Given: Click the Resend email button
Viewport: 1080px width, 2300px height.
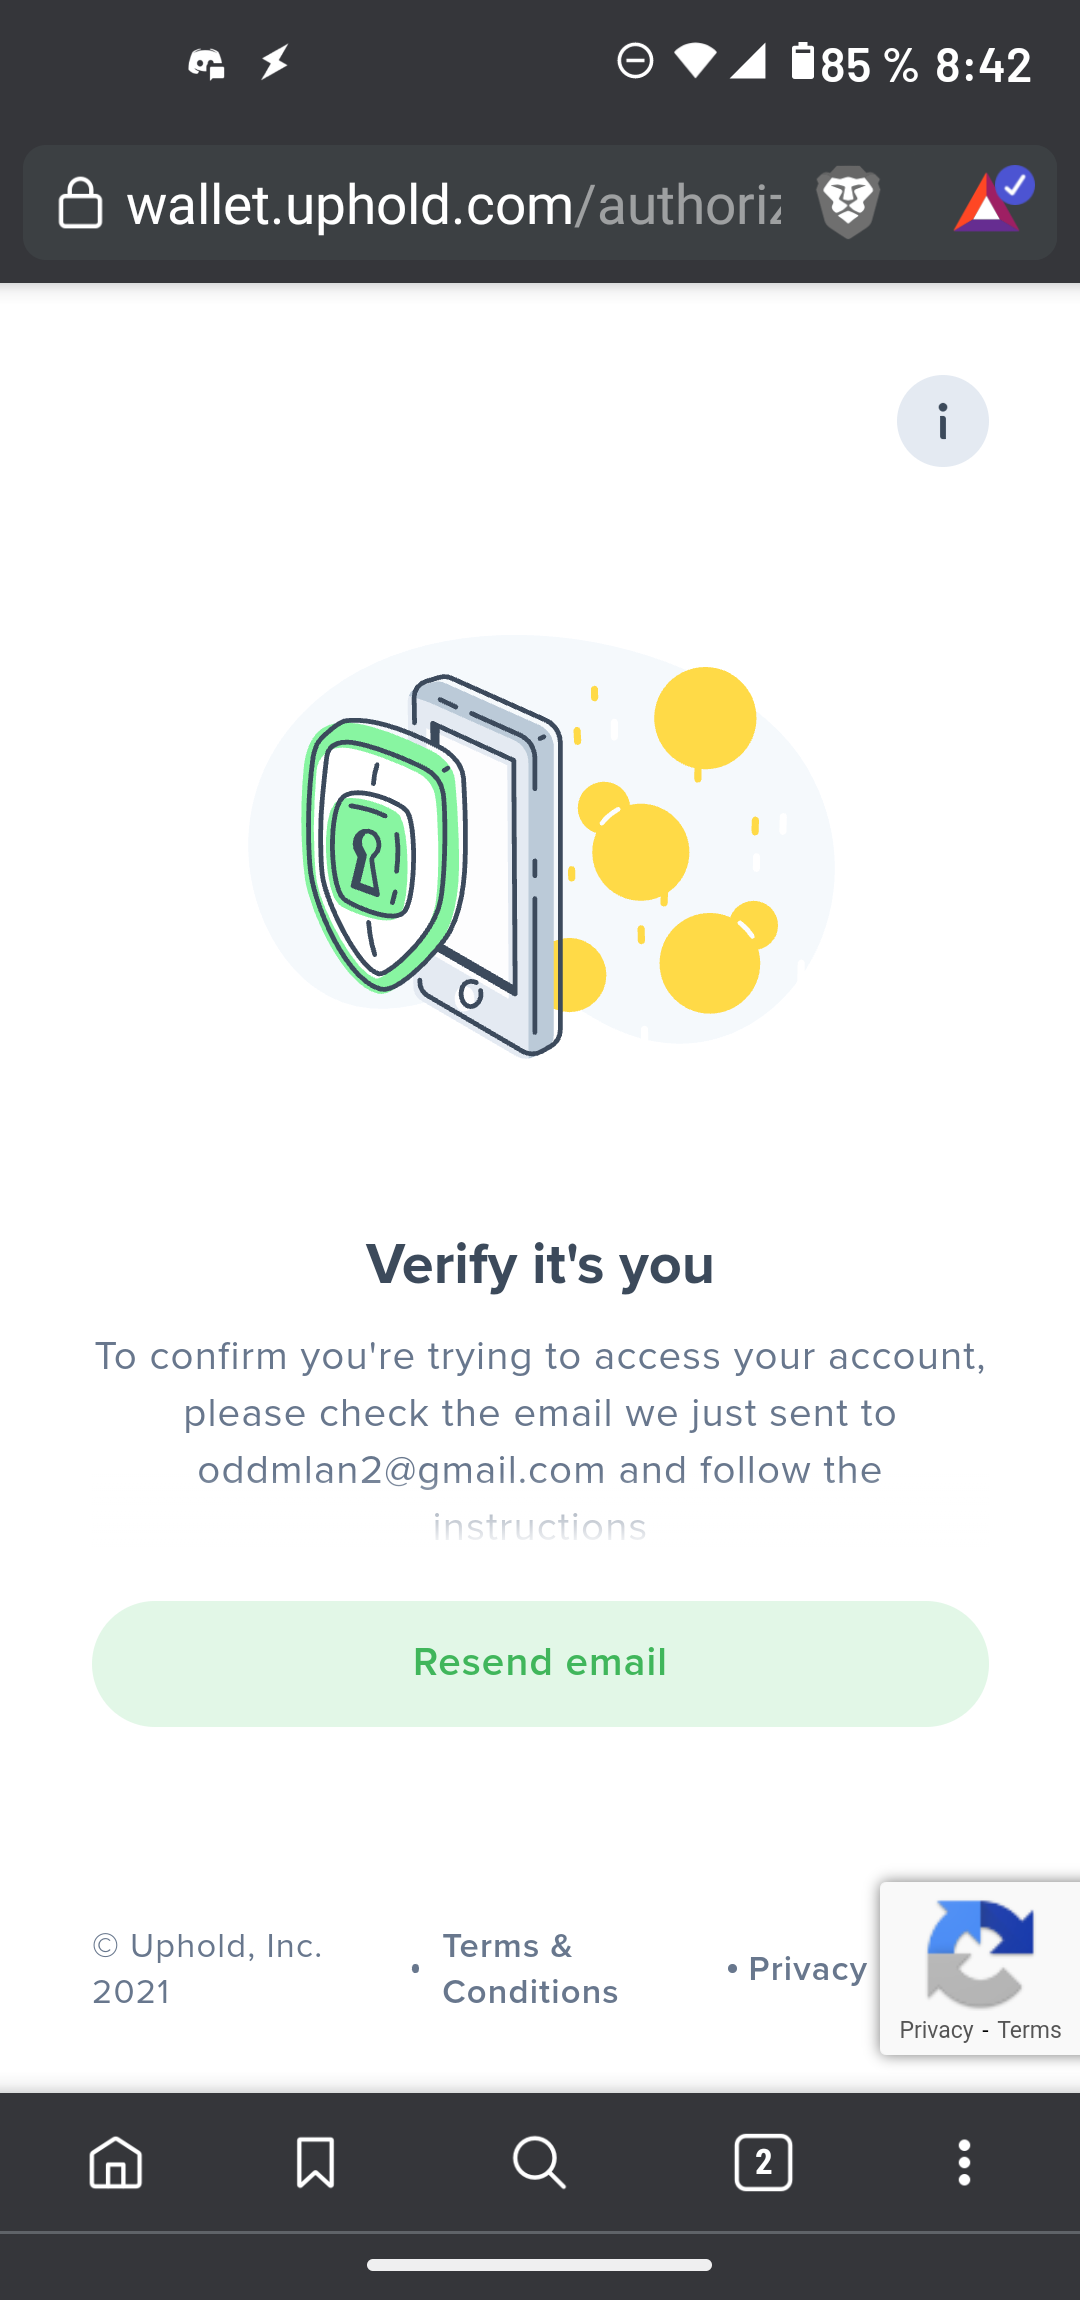Looking at the screenshot, I should click(540, 1663).
